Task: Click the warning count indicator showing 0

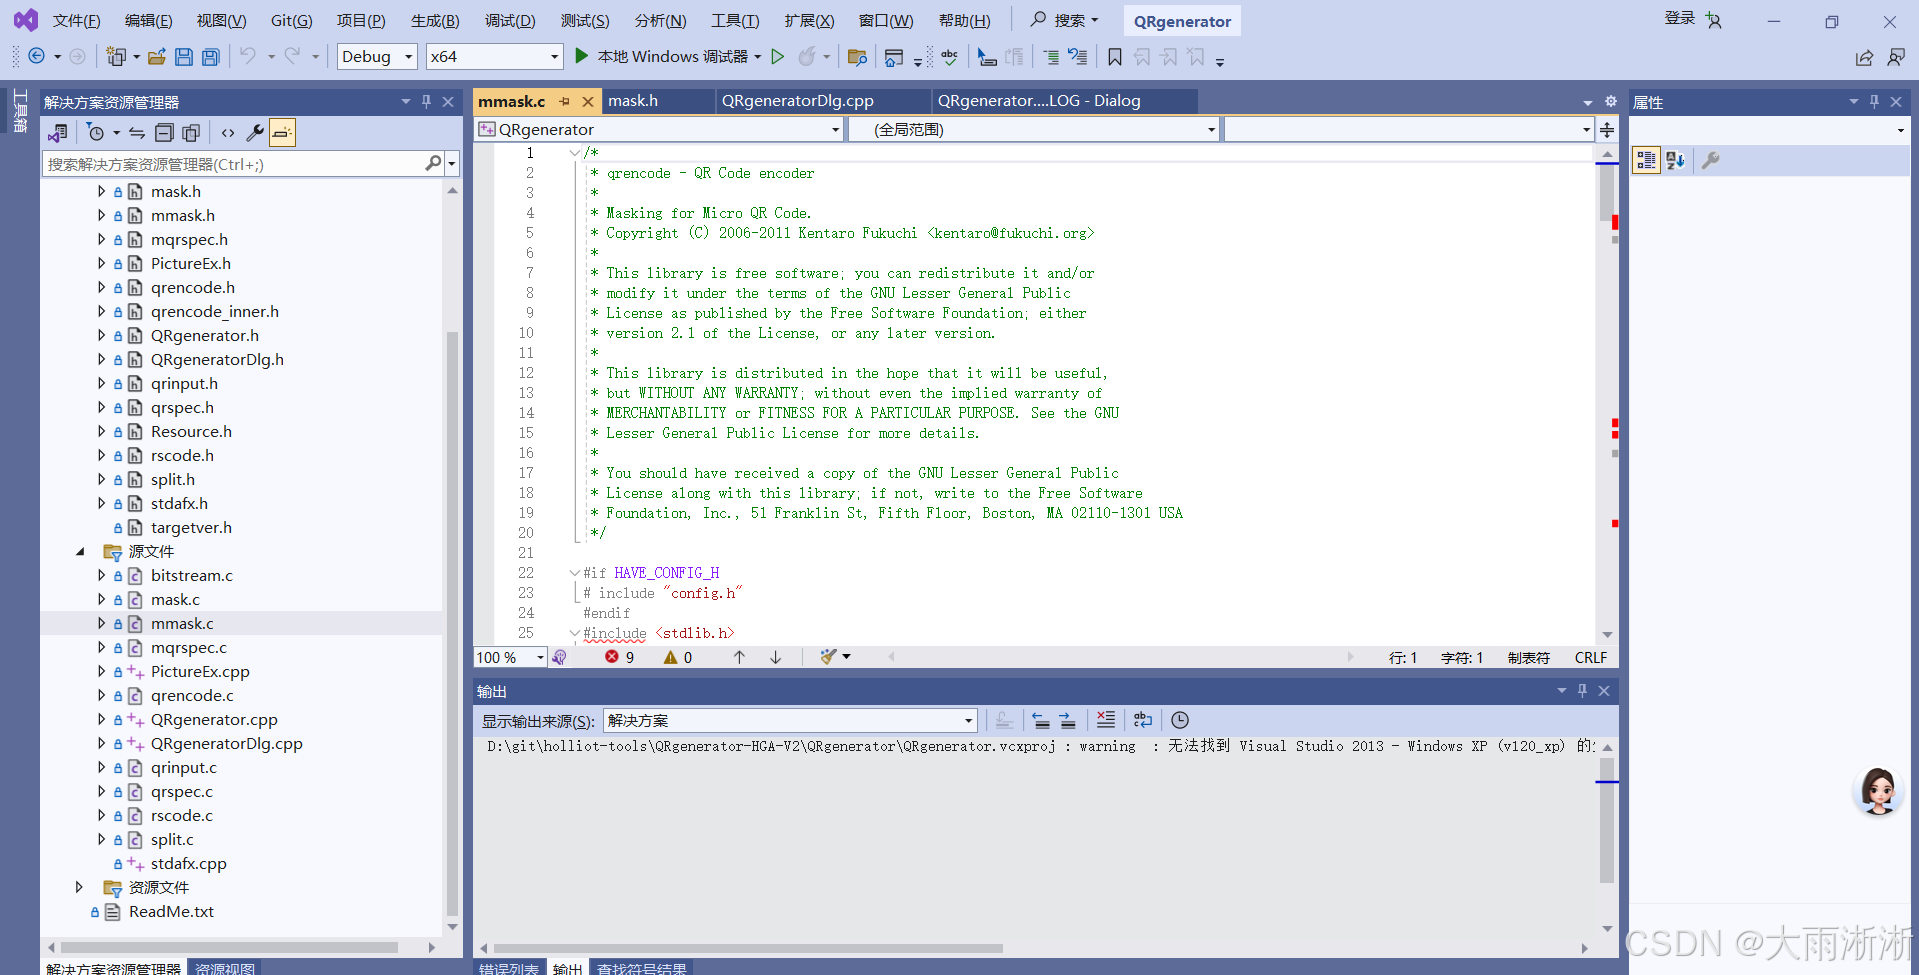Action: [x=678, y=657]
